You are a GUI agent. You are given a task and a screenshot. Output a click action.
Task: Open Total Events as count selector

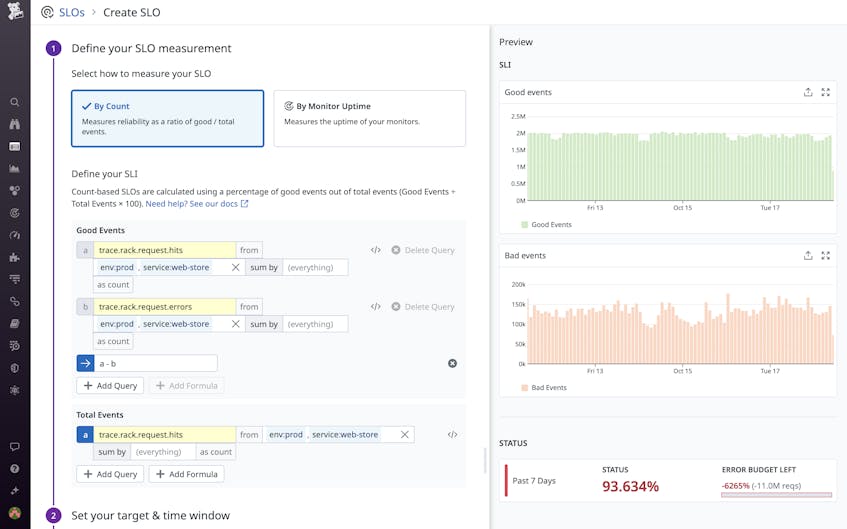tap(216, 452)
